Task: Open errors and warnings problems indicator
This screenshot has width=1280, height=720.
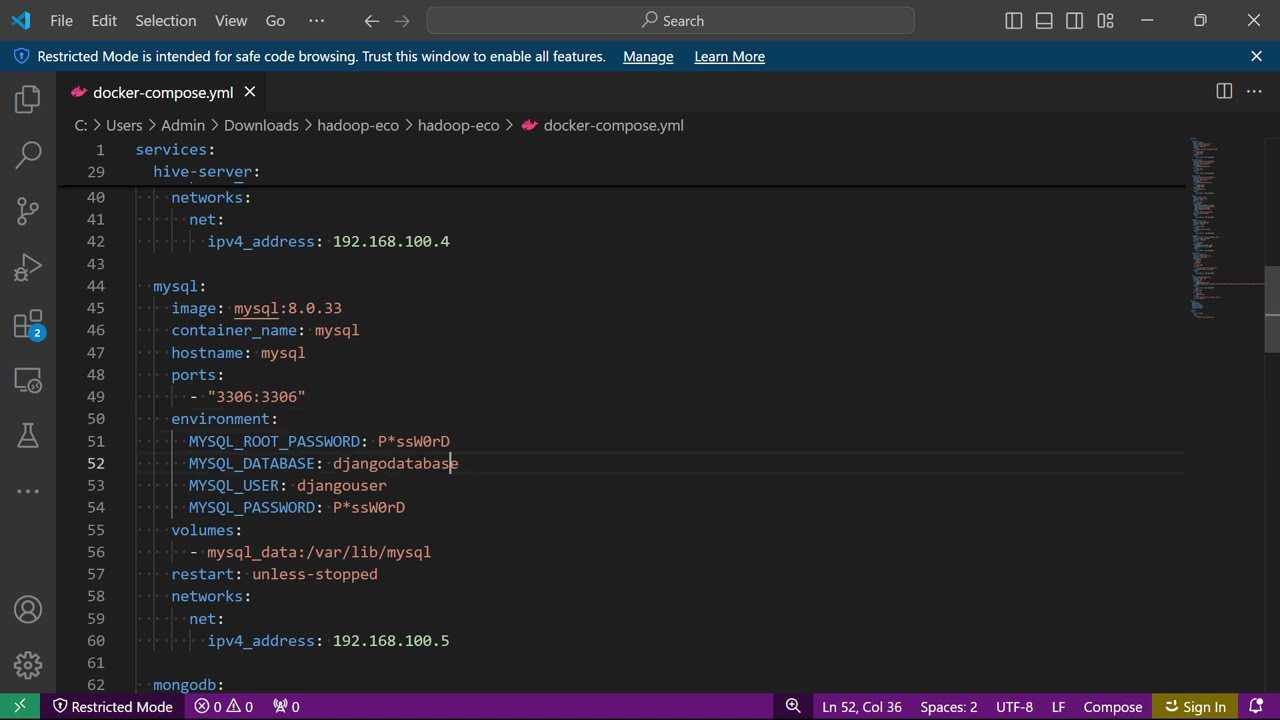Action: [224, 706]
